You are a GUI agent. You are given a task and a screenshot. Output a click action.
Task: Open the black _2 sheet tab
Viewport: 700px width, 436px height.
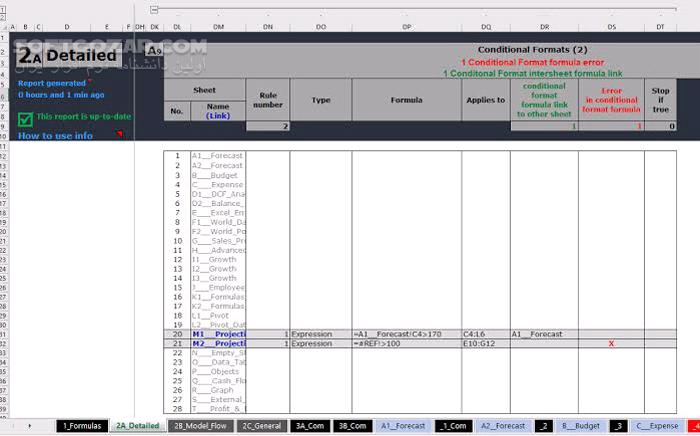[x=543, y=426]
